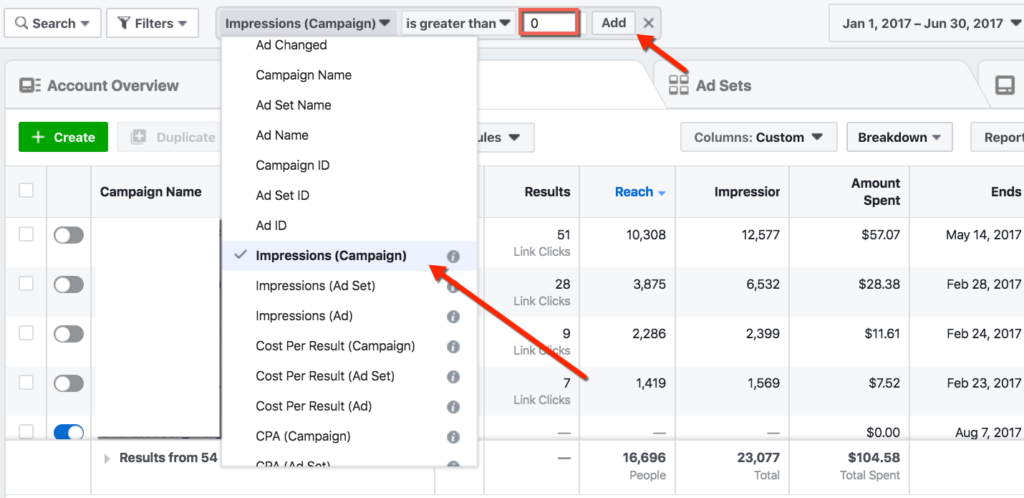Open the 'is greater than' operator dropdown
The width and height of the screenshot is (1024, 498).
(459, 23)
